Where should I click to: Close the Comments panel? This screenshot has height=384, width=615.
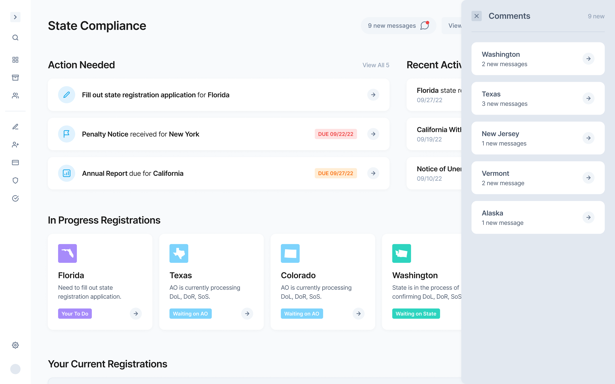477,16
